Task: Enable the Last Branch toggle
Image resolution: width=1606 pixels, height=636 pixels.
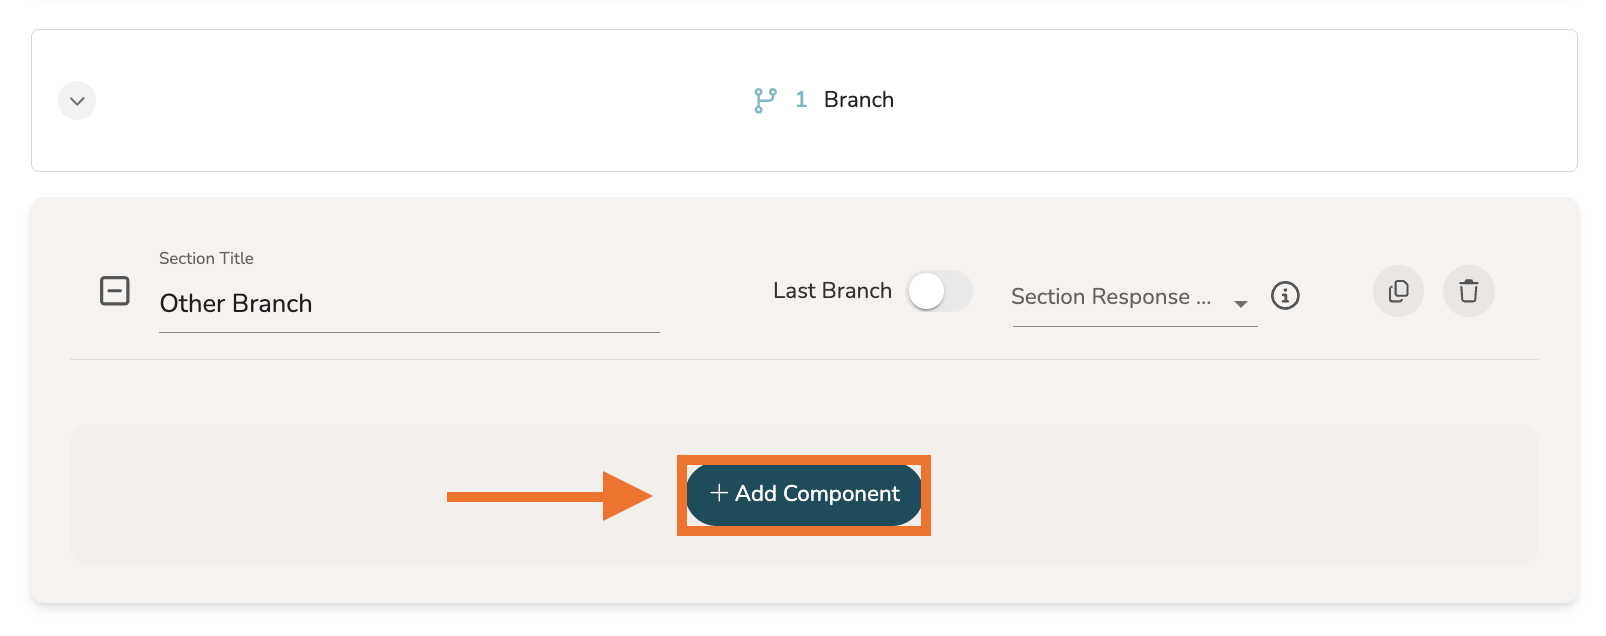Action: point(939,292)
